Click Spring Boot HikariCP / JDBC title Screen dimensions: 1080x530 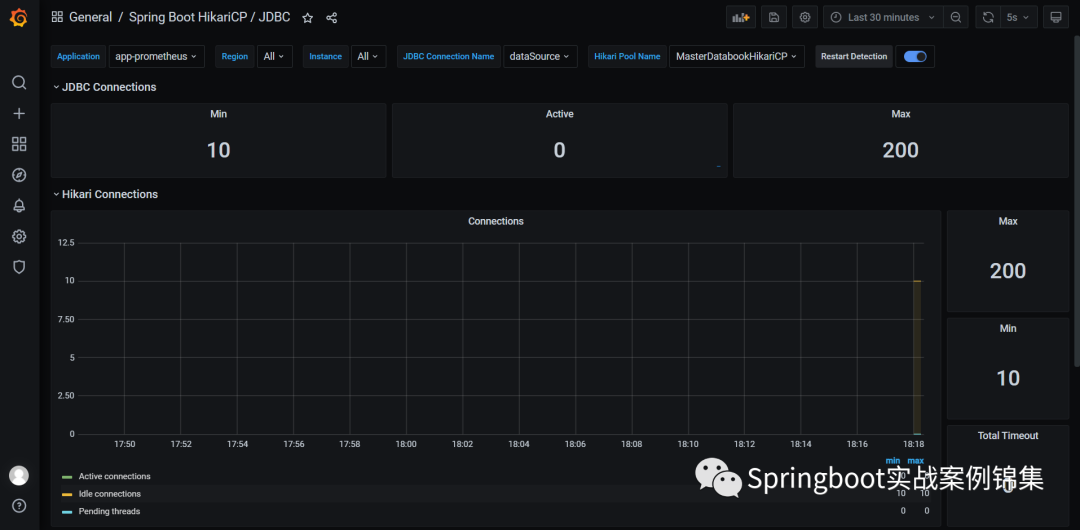tap(209, 17)
